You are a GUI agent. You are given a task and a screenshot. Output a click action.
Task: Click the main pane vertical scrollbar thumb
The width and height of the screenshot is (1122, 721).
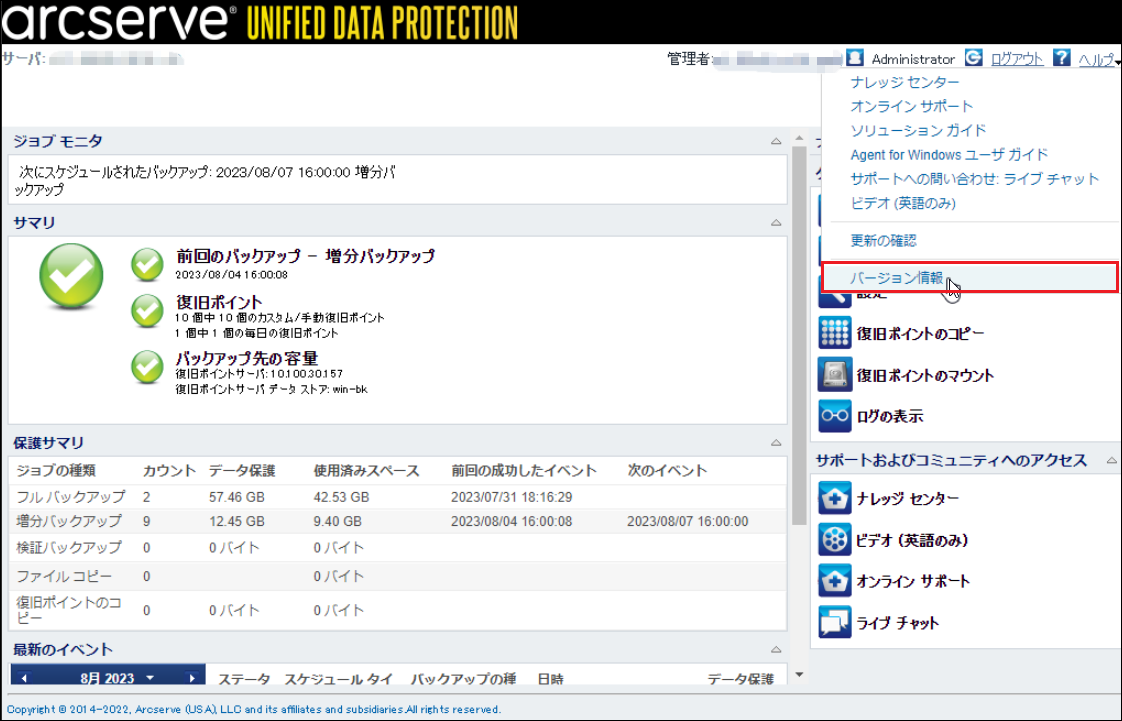click(799, 336)
